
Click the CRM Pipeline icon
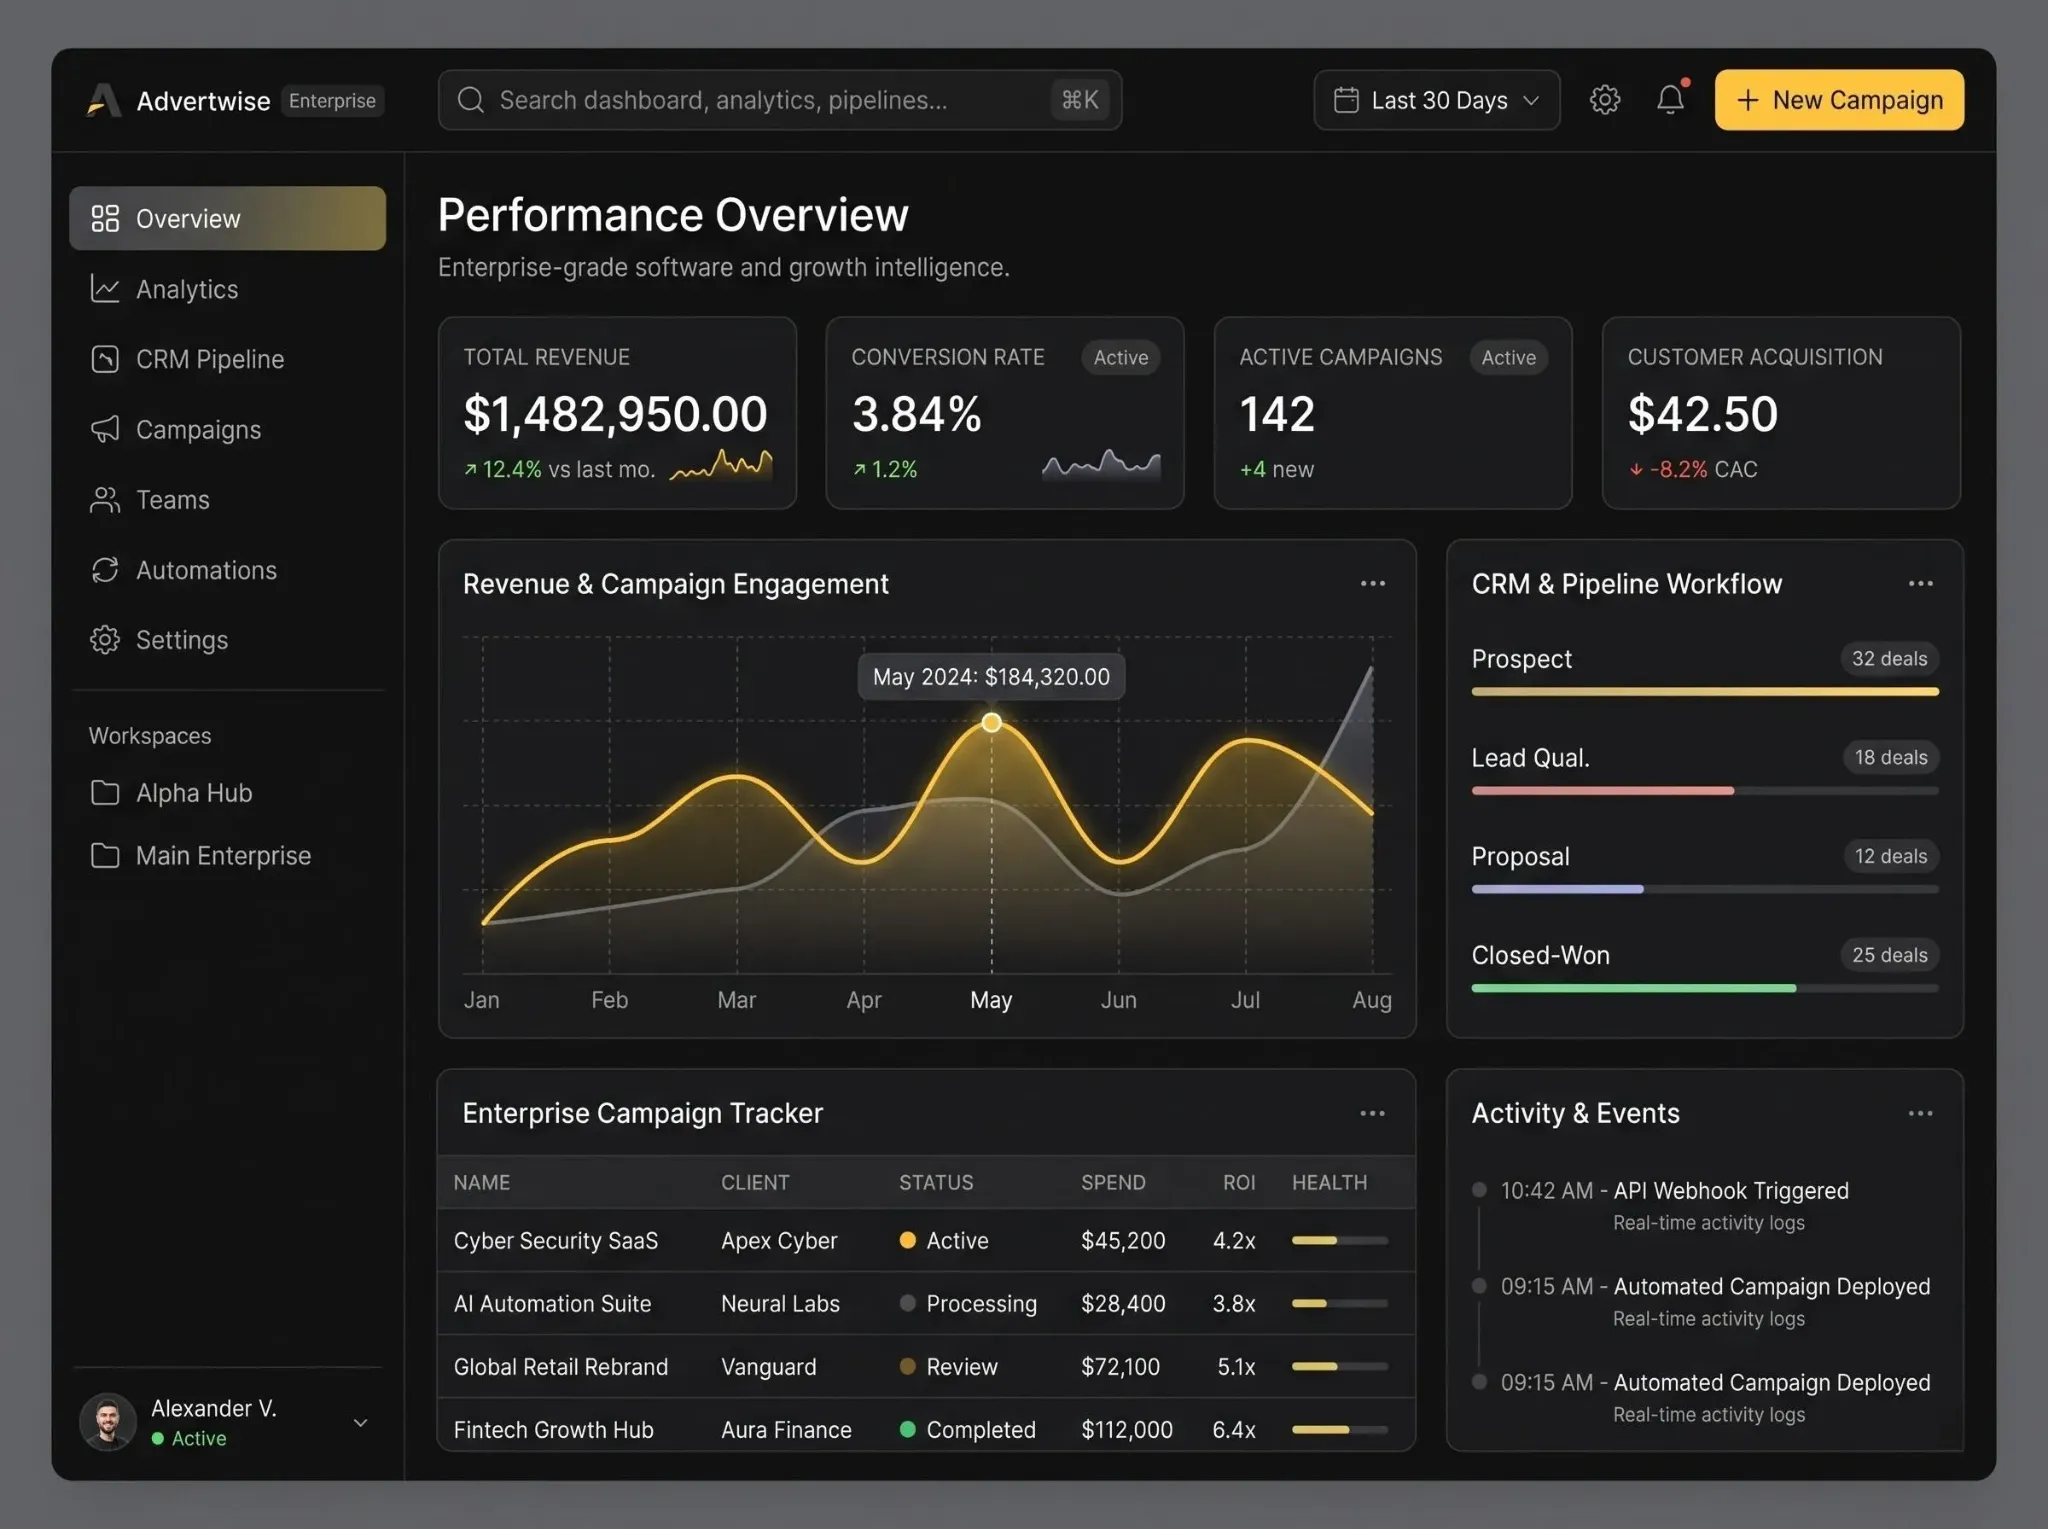point(105,359)
